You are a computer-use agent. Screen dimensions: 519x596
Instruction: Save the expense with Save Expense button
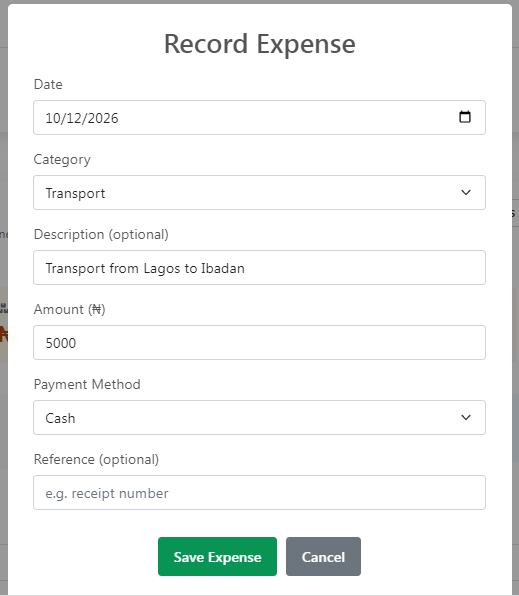tap(217, 556)
